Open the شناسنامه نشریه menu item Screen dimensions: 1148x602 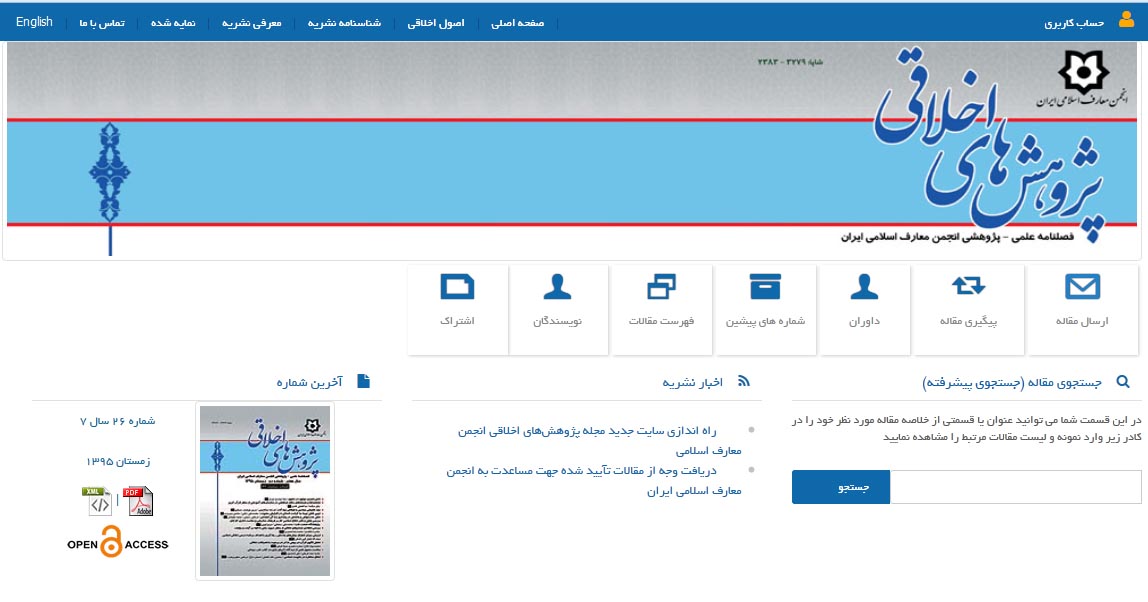[x=344, y=23]
